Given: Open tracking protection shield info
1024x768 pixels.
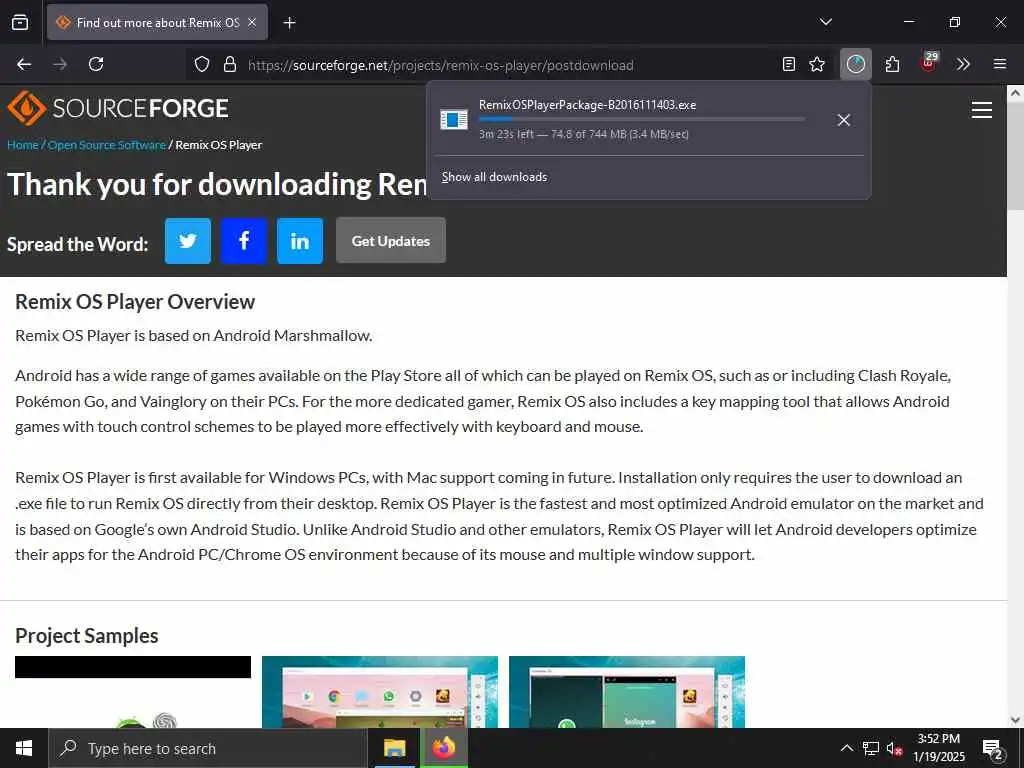Looking at the screenshot, I should point(202,65).
